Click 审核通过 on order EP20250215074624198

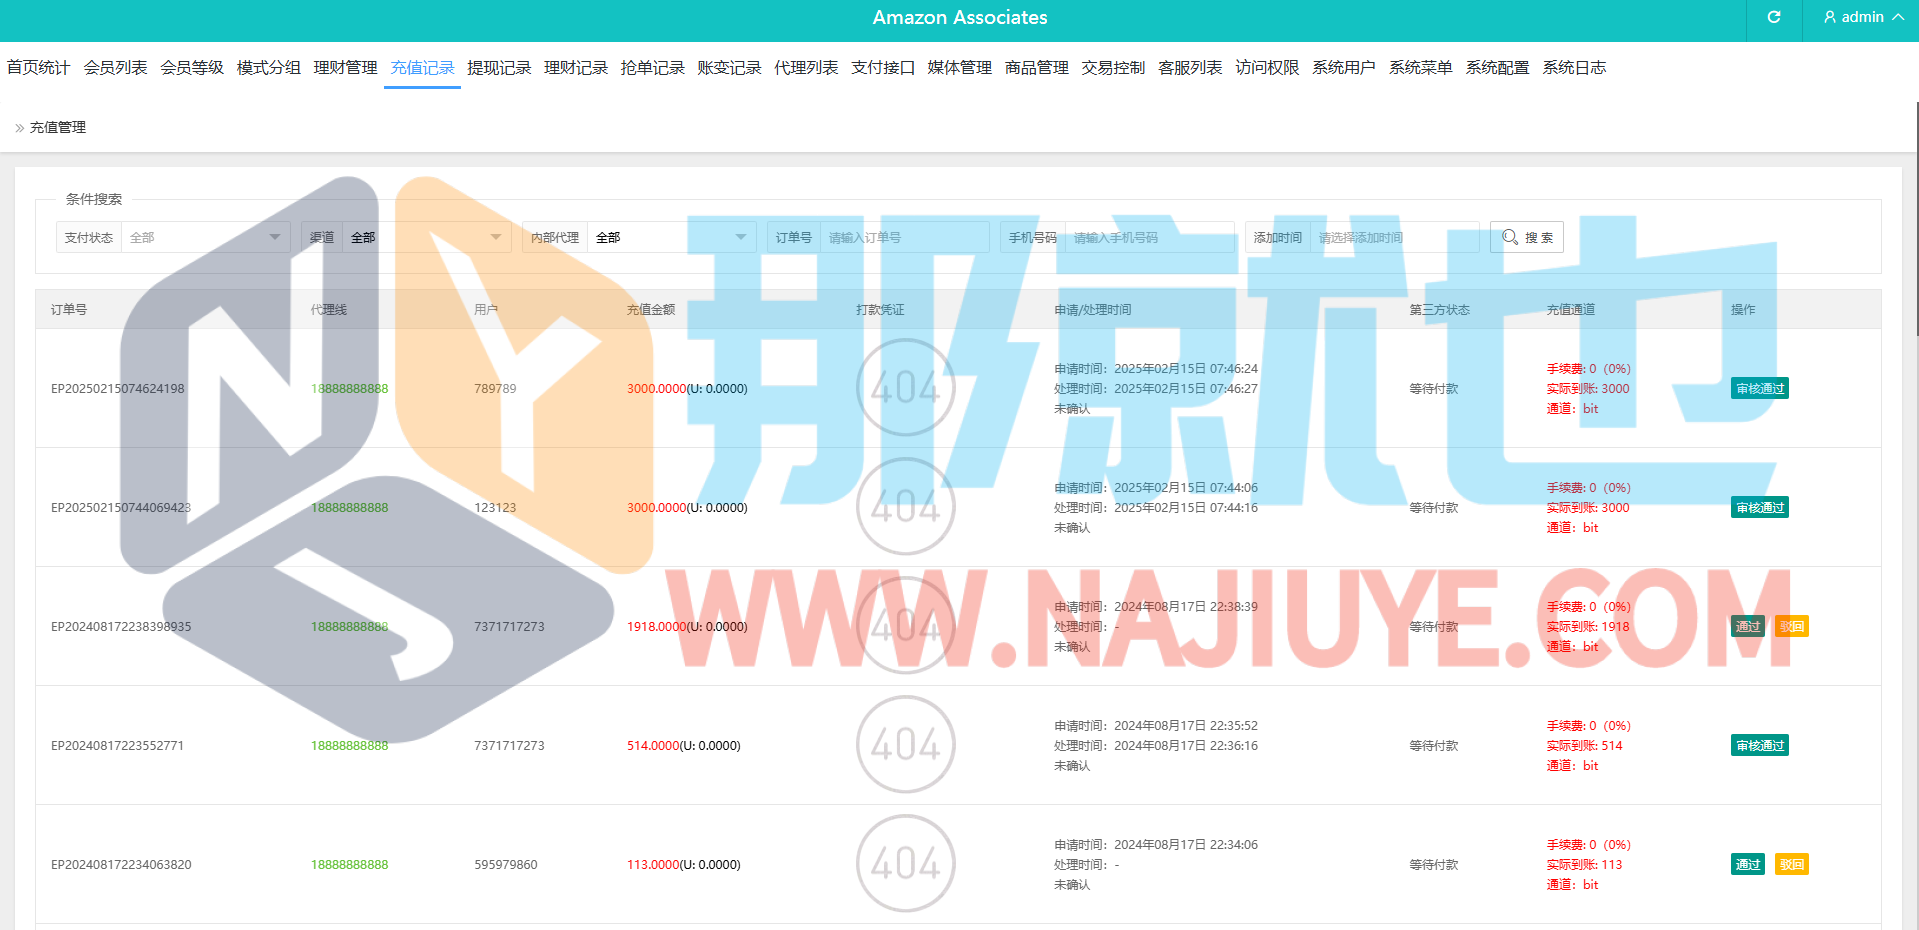(1759, 389)
